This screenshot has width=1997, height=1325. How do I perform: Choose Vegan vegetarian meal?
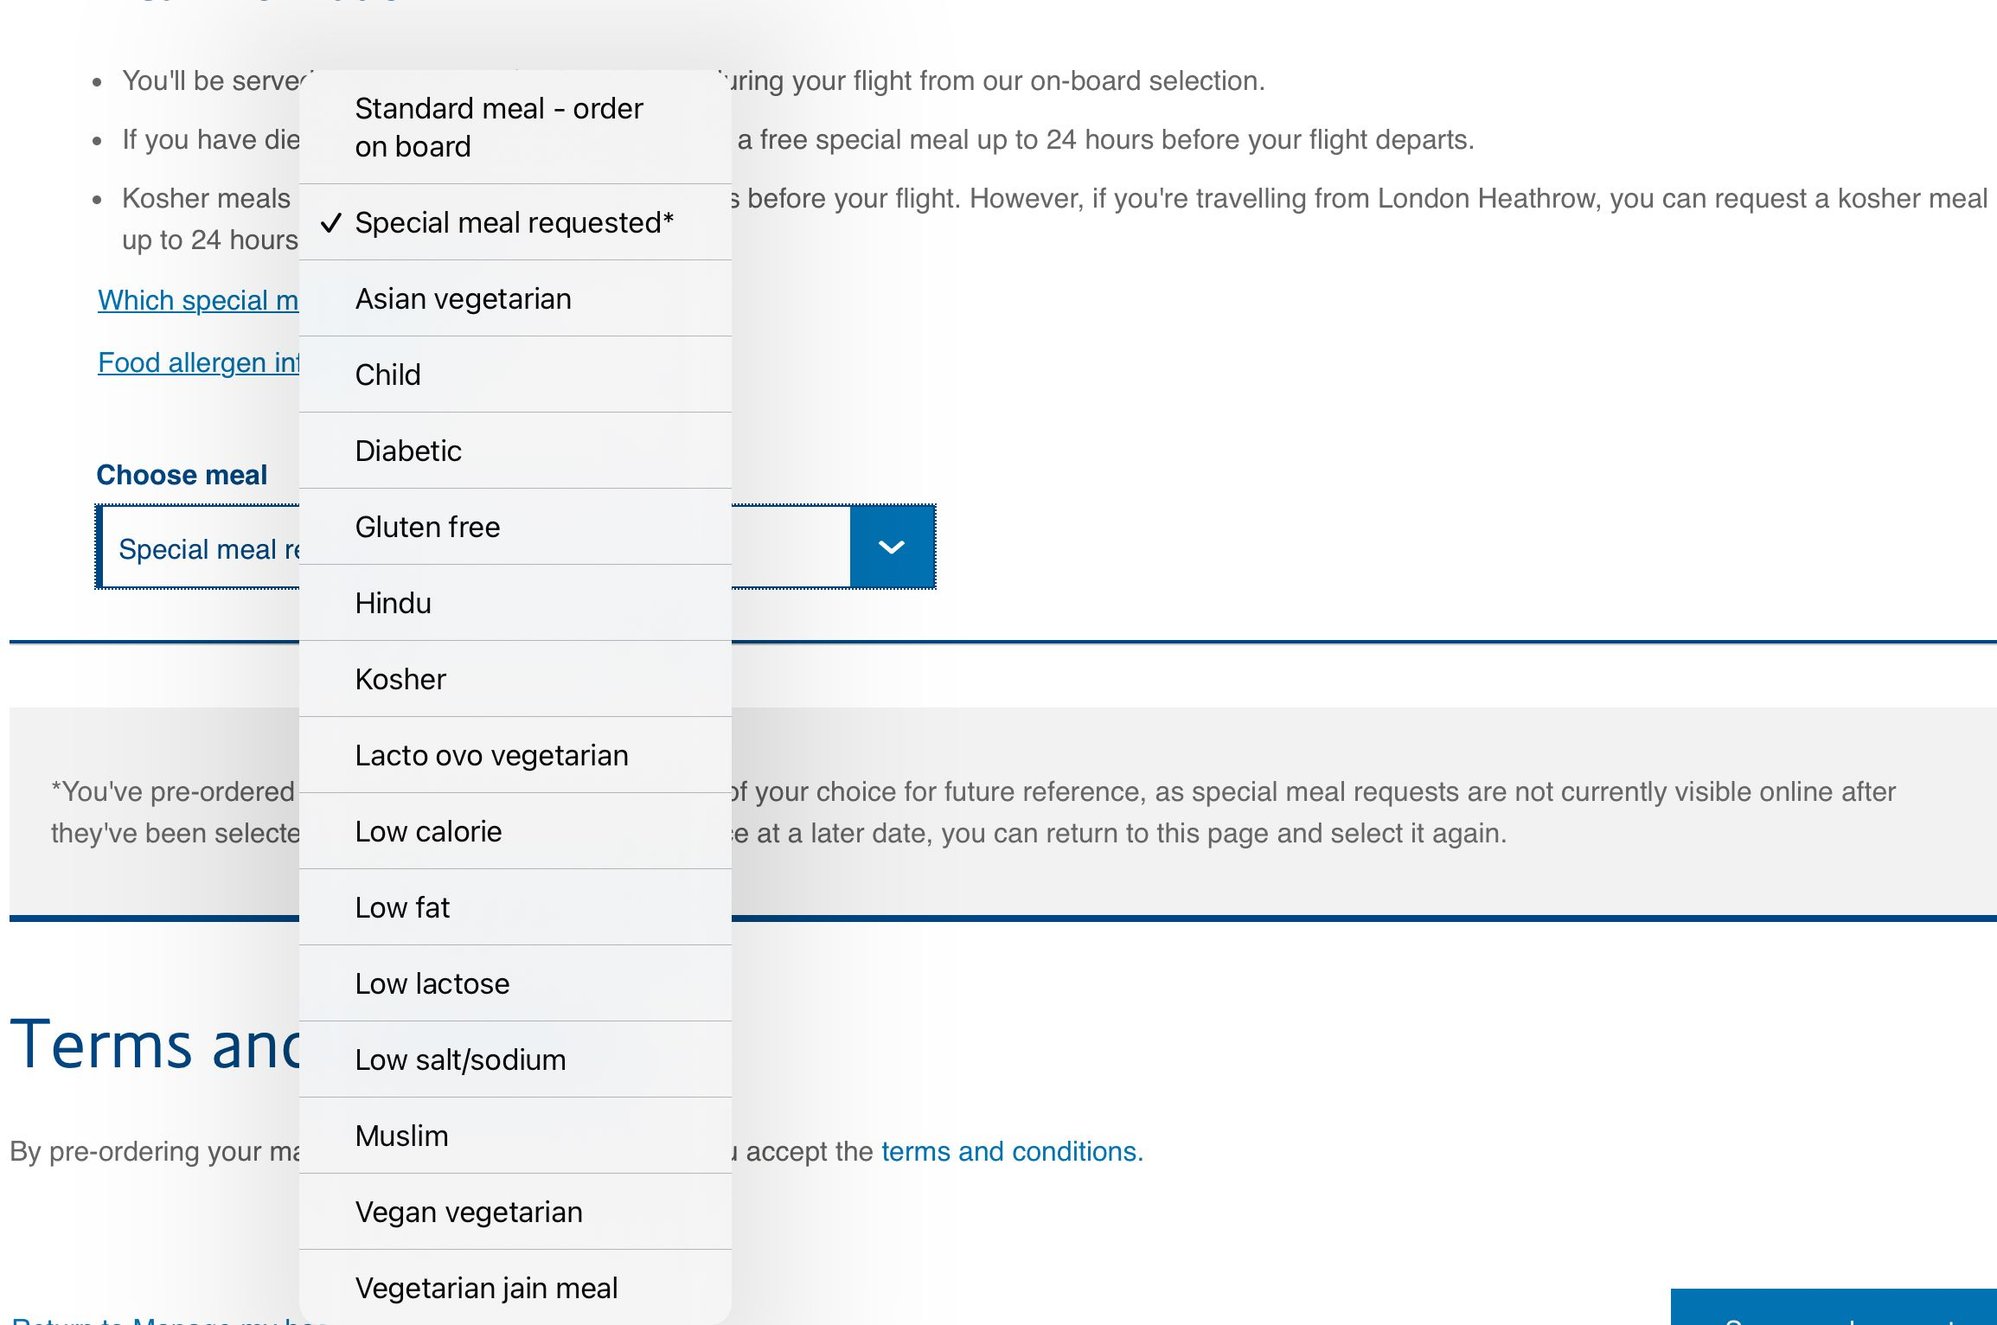(468, 1211)
